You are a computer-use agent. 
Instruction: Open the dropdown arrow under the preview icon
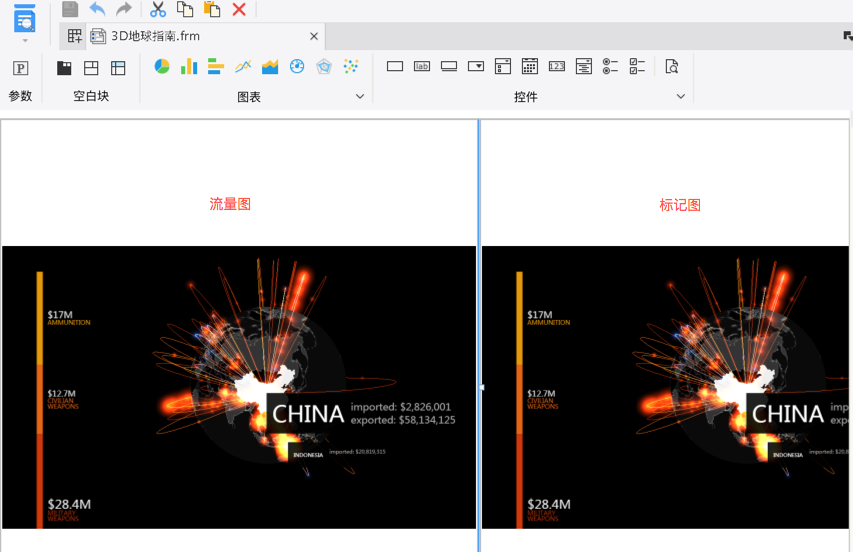24,40
